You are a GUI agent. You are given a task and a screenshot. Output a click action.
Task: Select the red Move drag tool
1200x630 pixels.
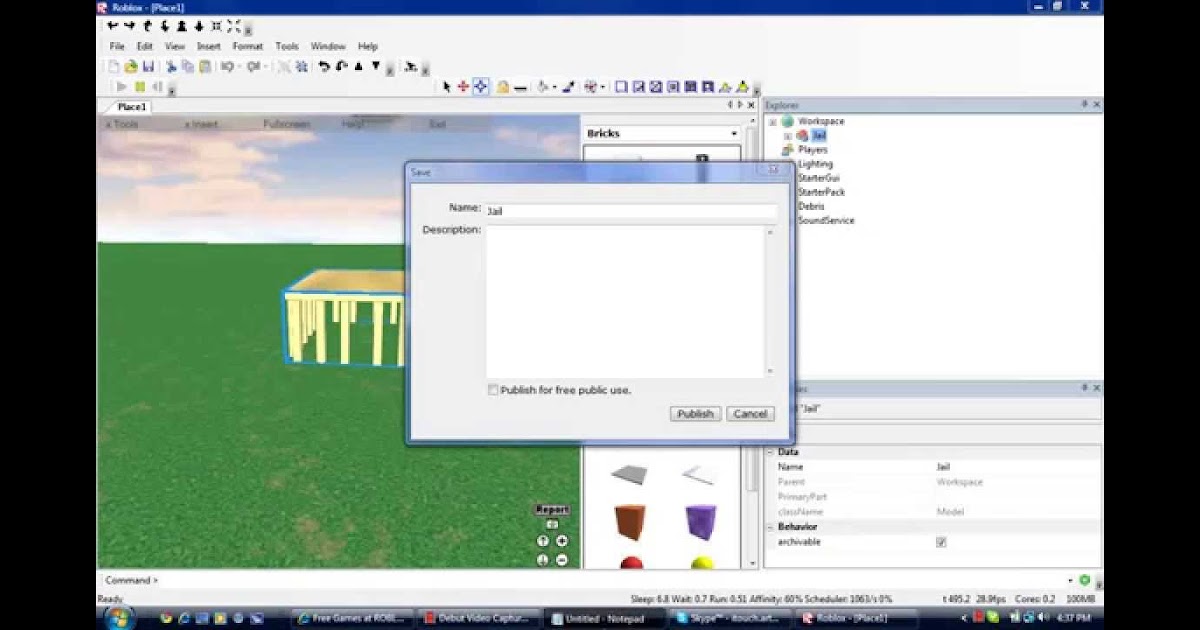[x=463, y=87]
